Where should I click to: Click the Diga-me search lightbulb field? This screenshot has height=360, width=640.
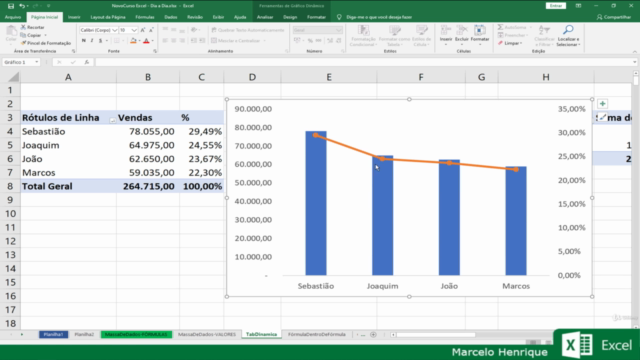[x=373, y=17]
